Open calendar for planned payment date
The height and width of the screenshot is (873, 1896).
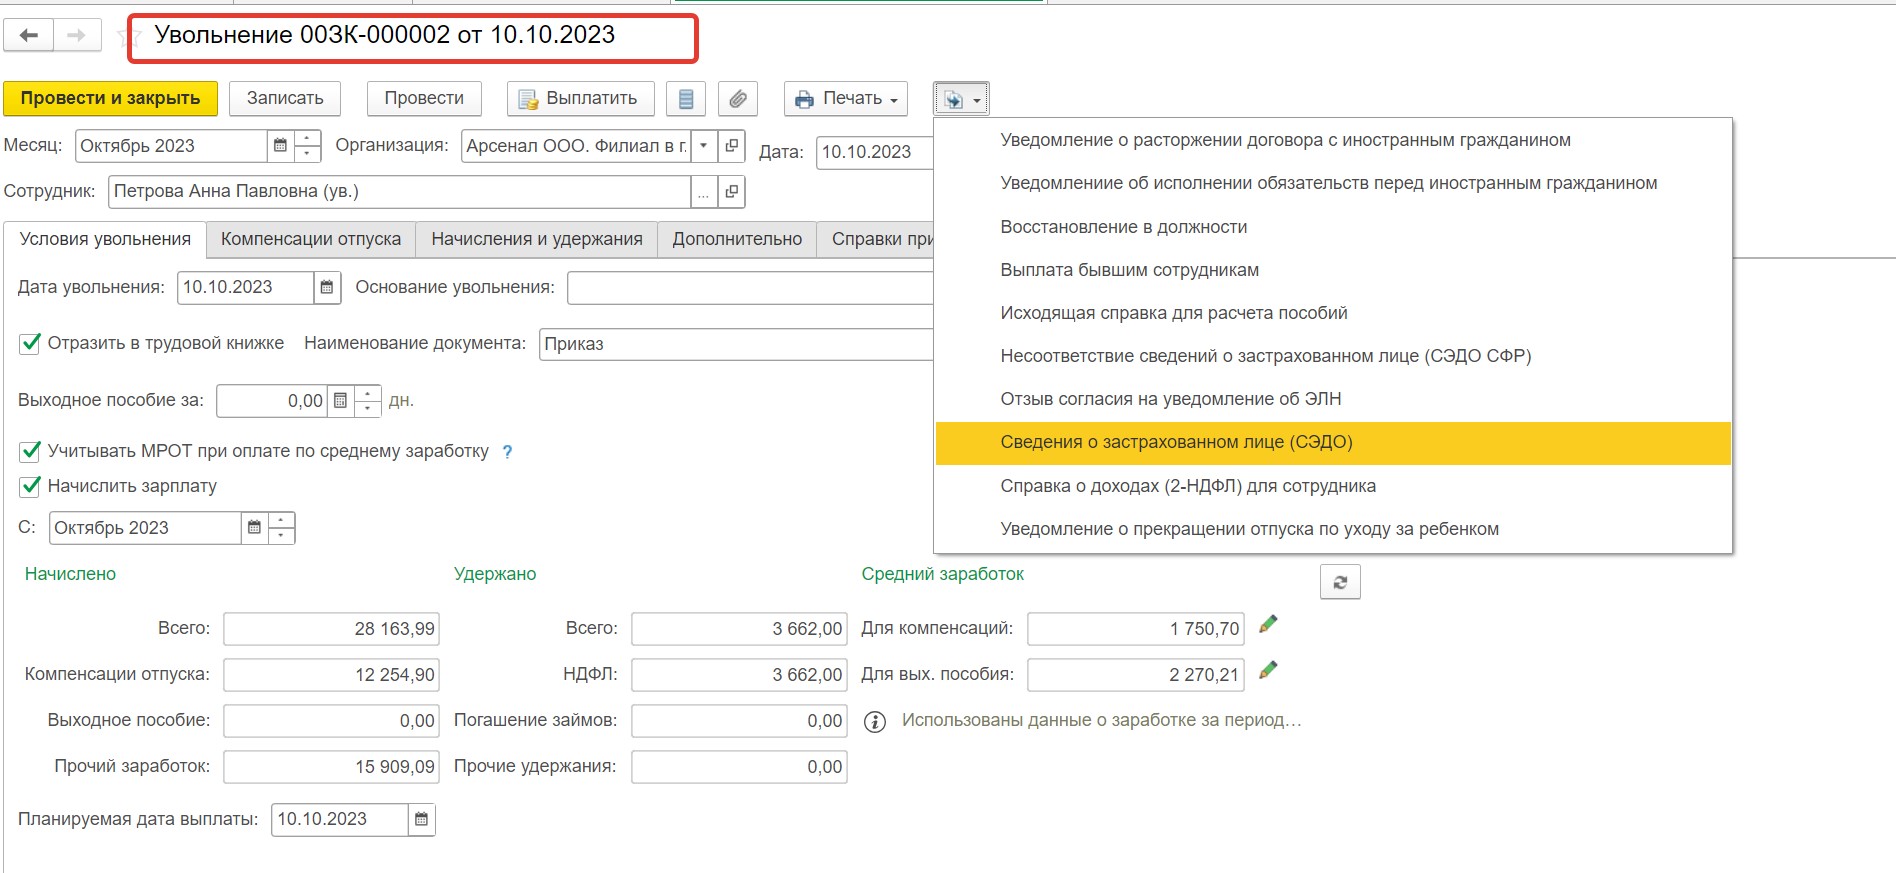click(421, 820)
